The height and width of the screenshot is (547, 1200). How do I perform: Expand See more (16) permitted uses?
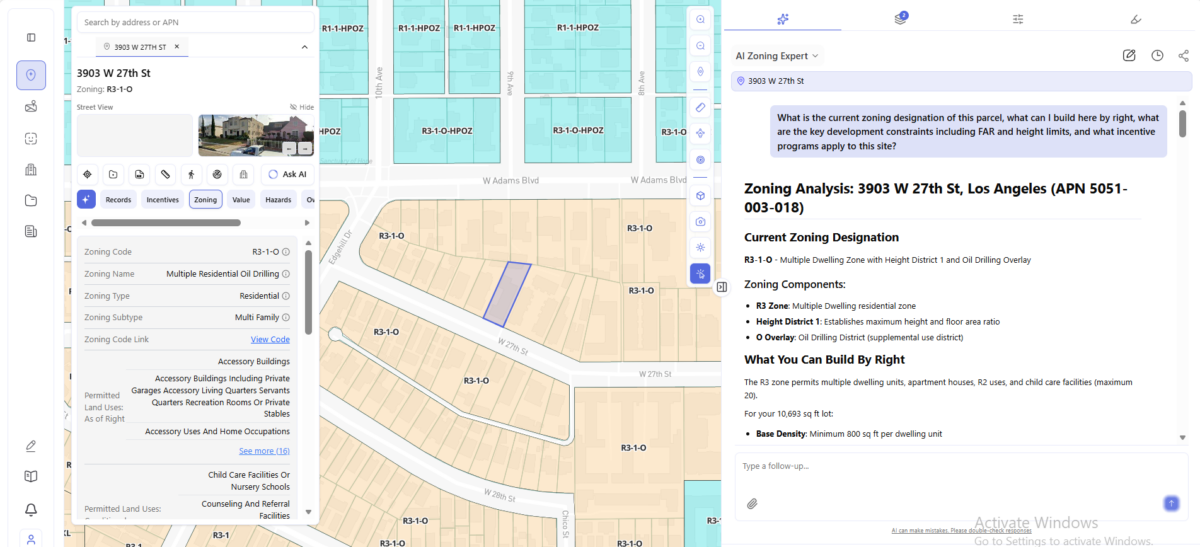pos(264,451)
